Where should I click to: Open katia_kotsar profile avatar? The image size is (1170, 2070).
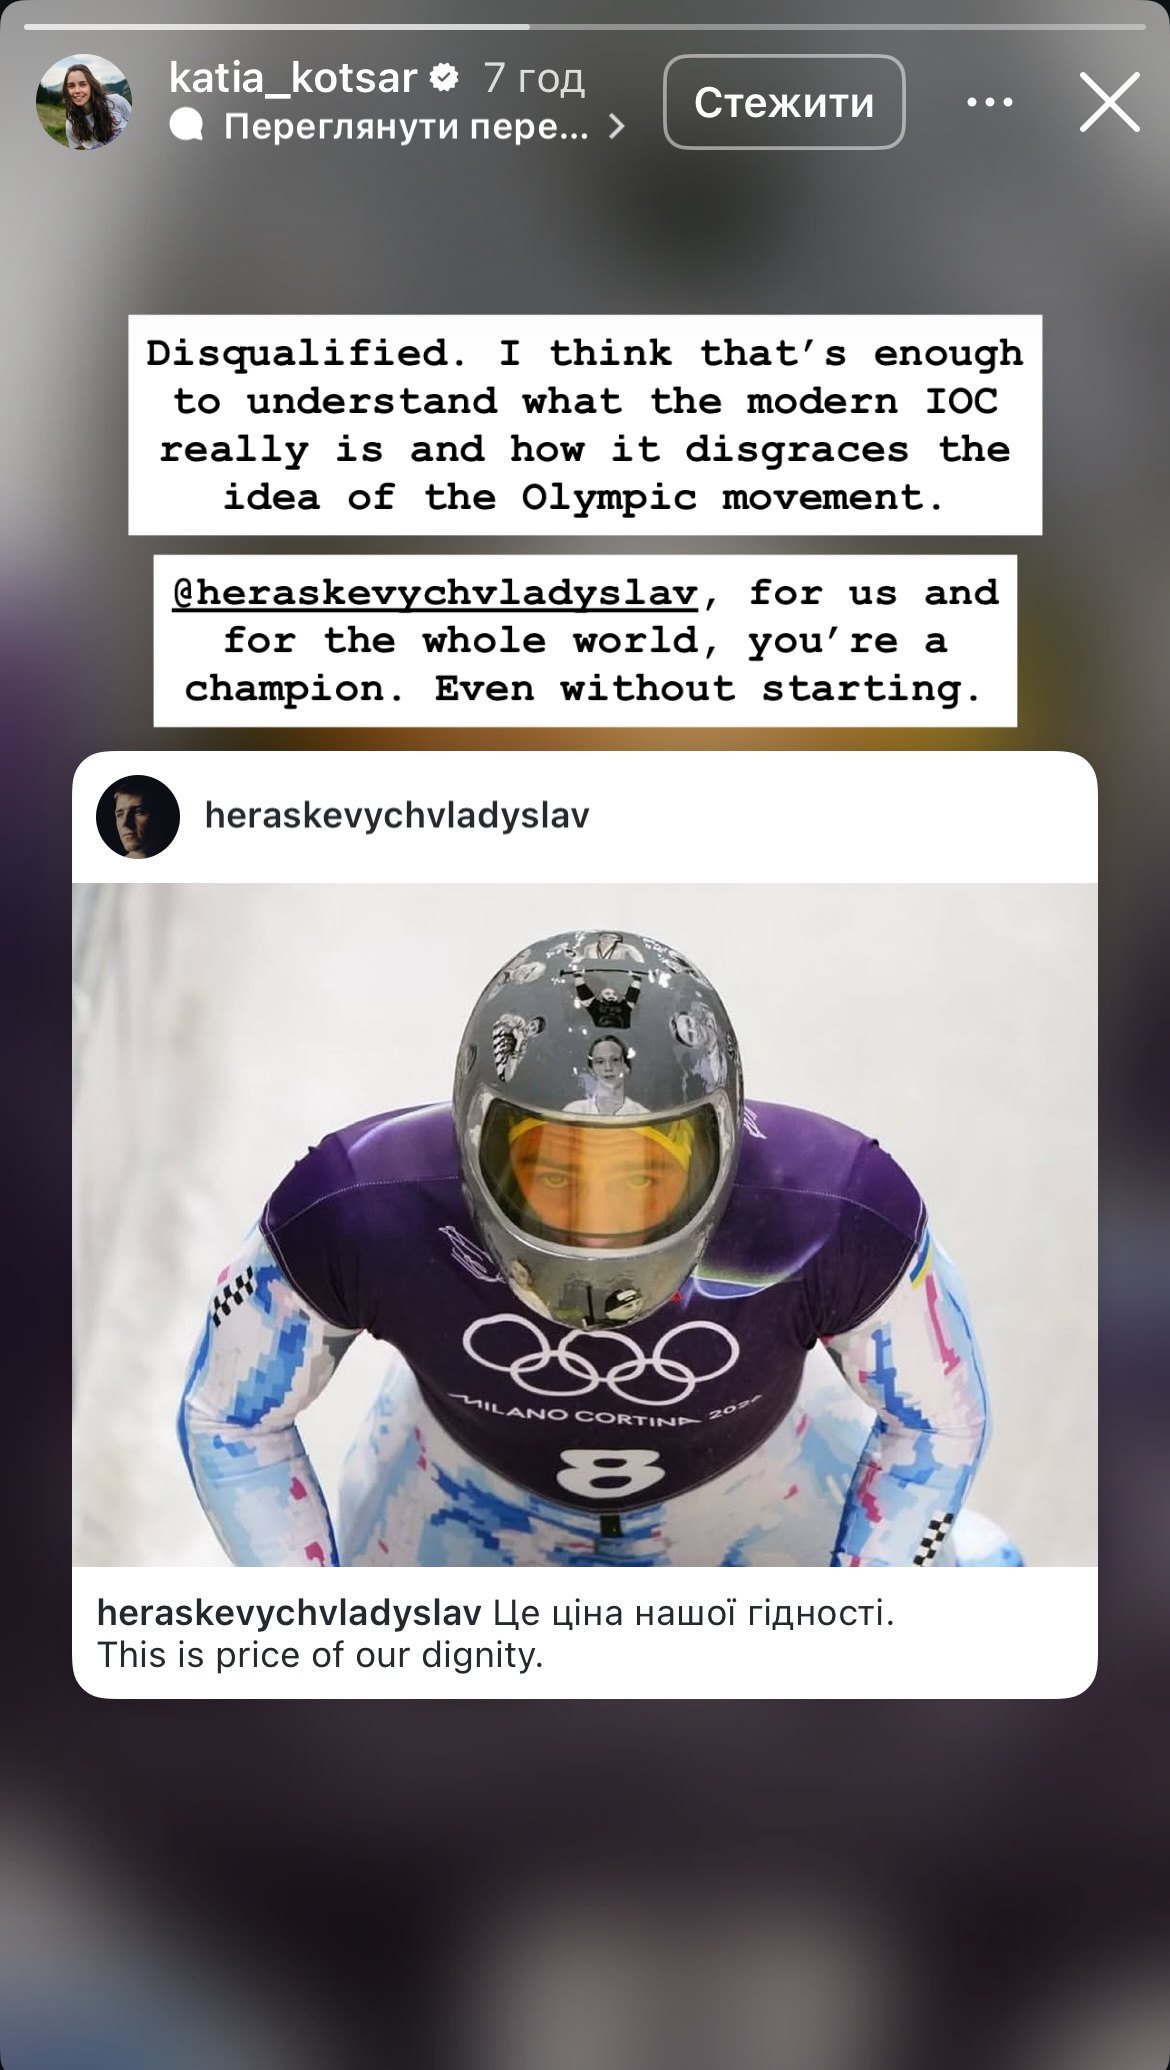pos(84,102)
